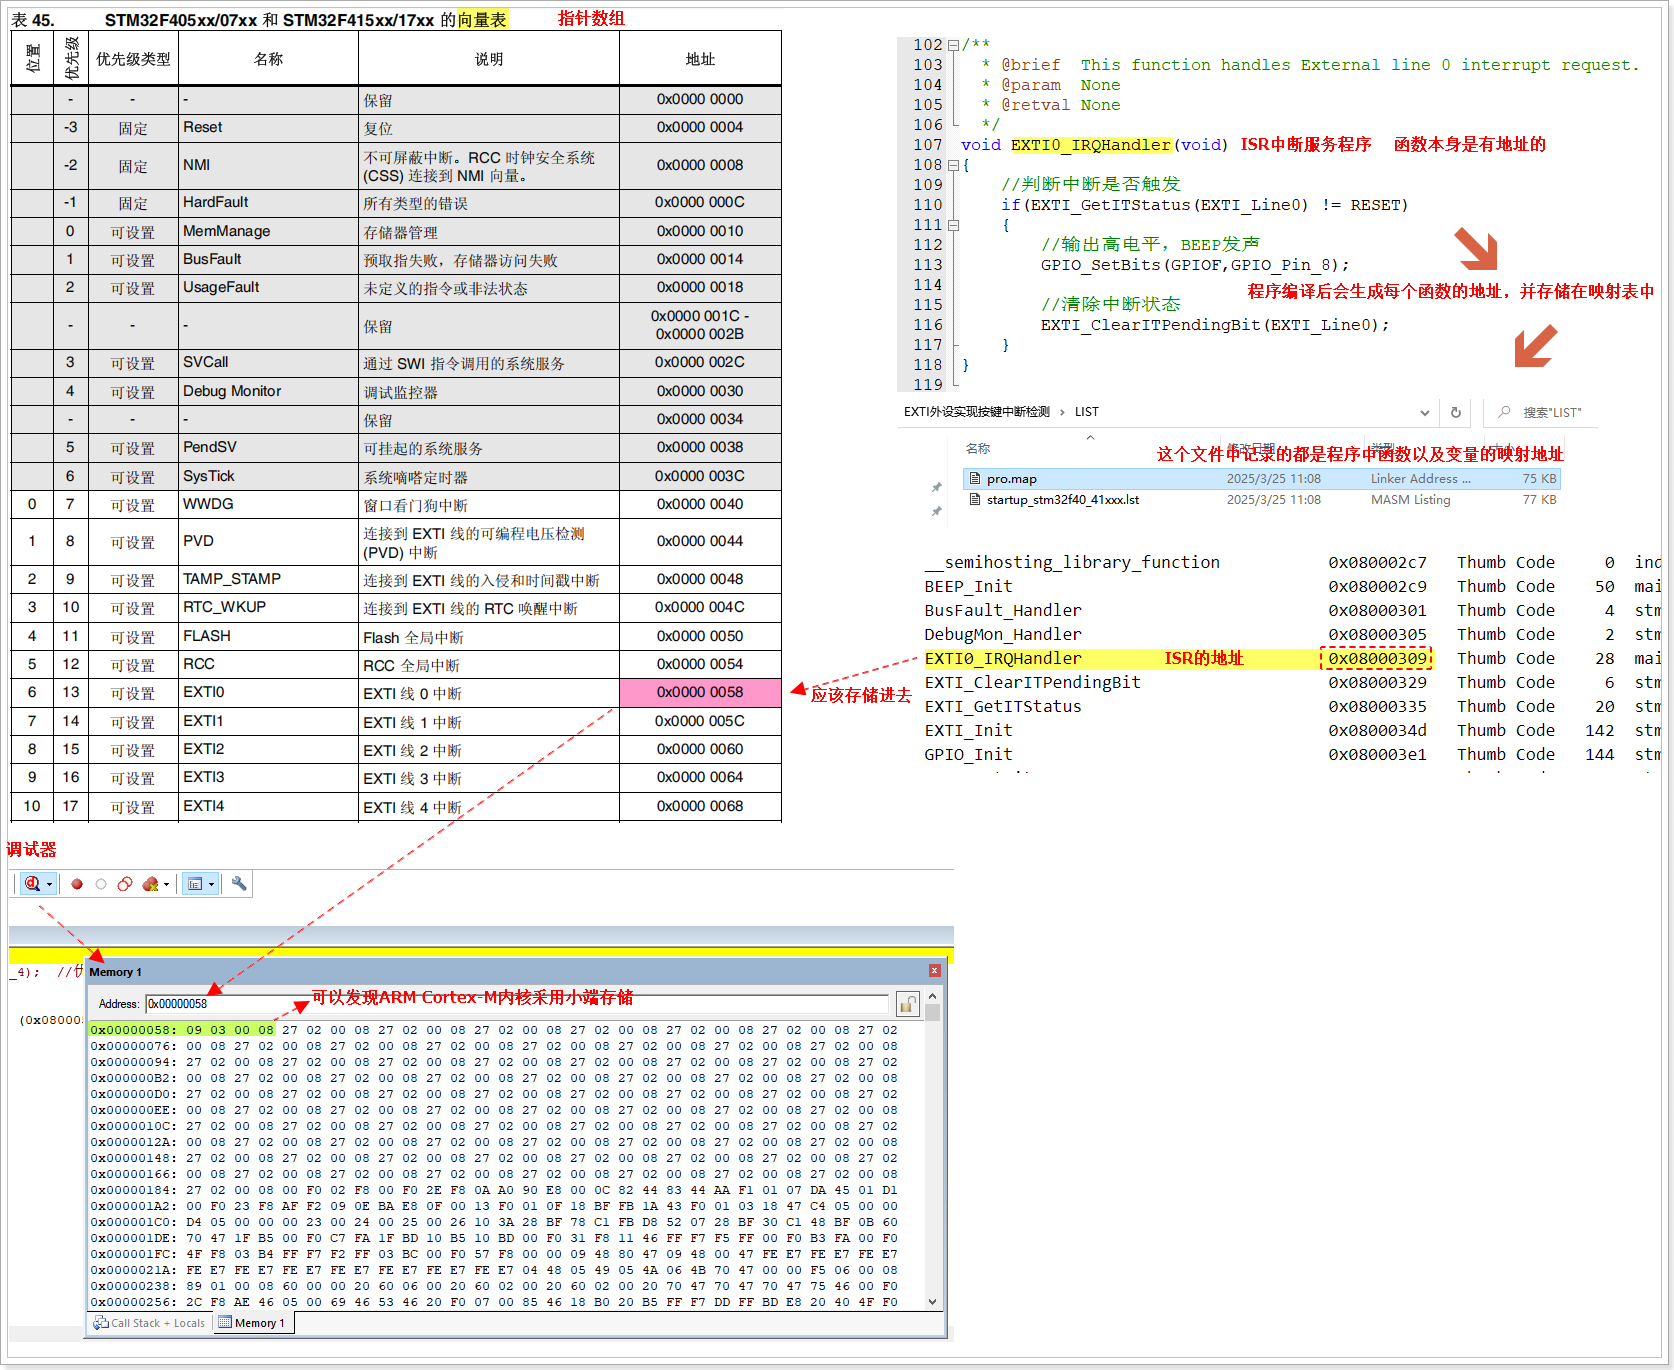
Task: Click the LIST breadcrumb segment
Action: click(1087, 412)
